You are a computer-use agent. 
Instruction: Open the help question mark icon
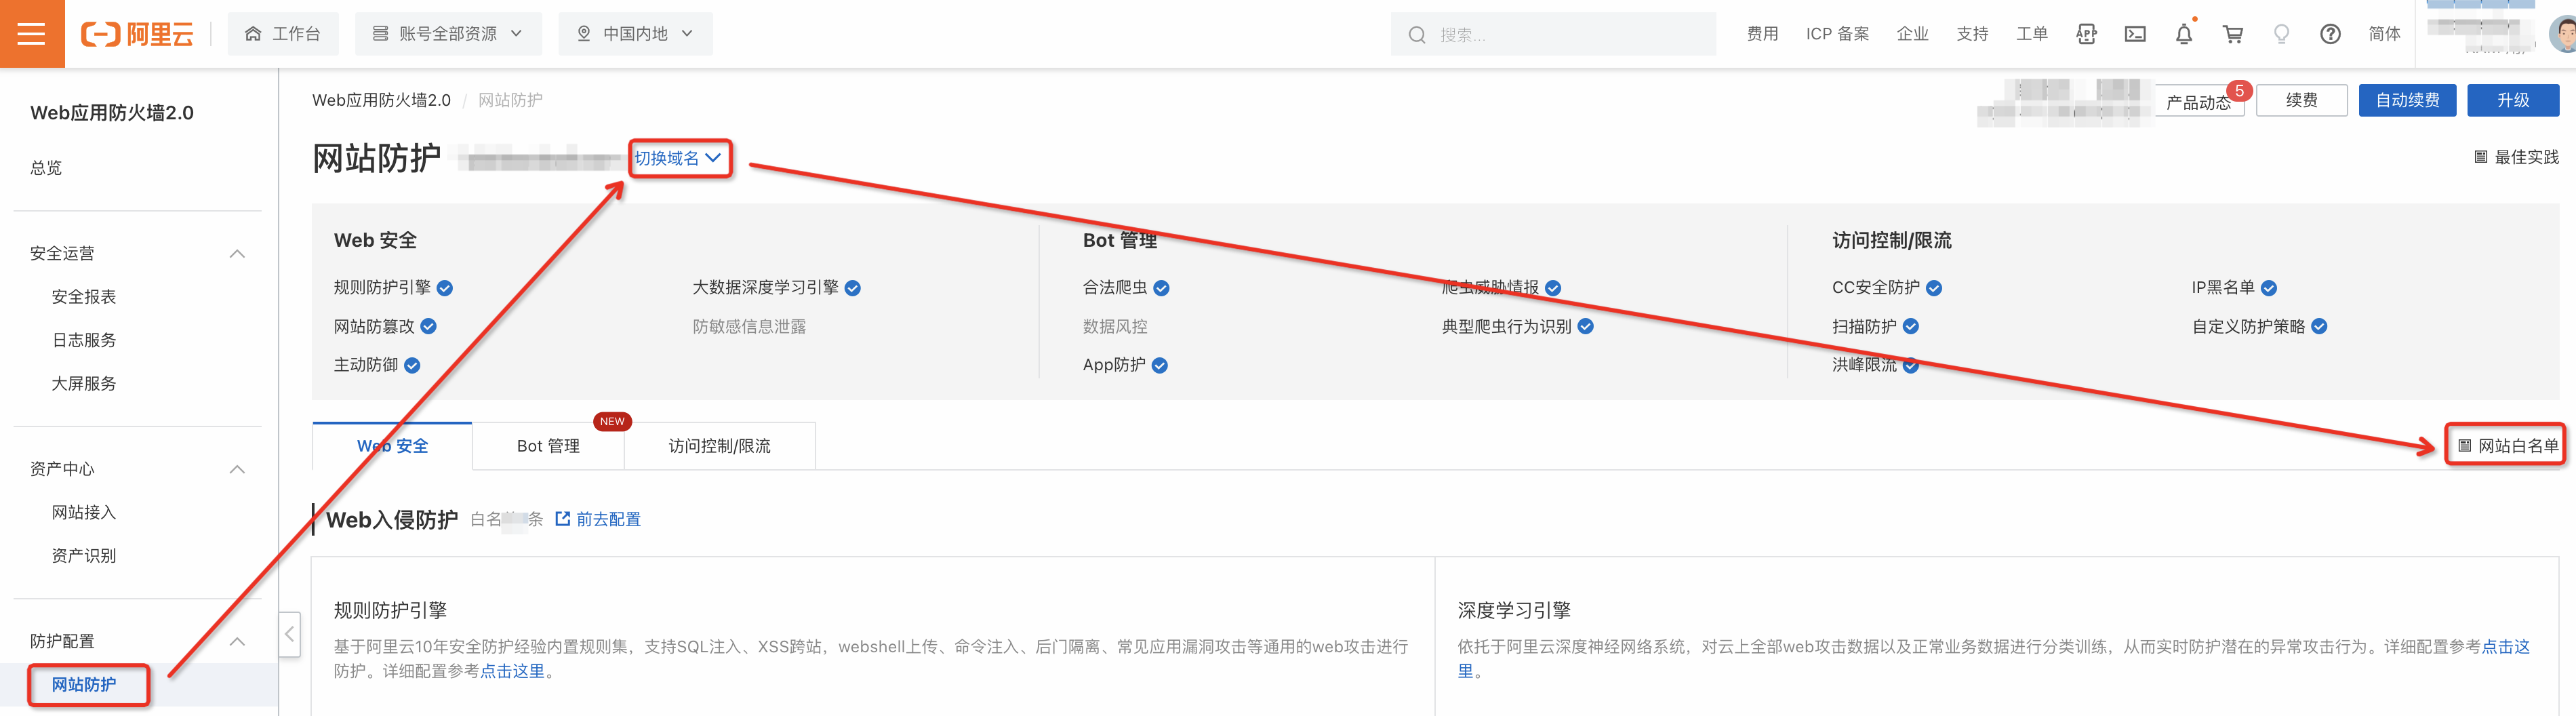(x=2330, y=34)
